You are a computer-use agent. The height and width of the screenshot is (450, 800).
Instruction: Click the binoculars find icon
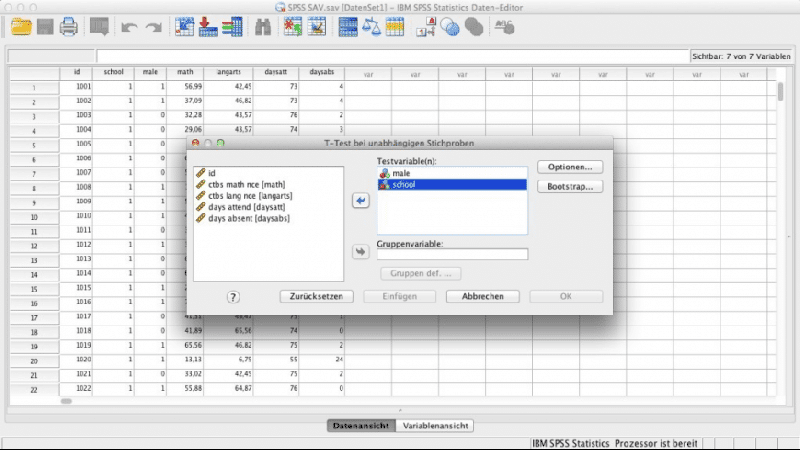click(x=264, y=27)
